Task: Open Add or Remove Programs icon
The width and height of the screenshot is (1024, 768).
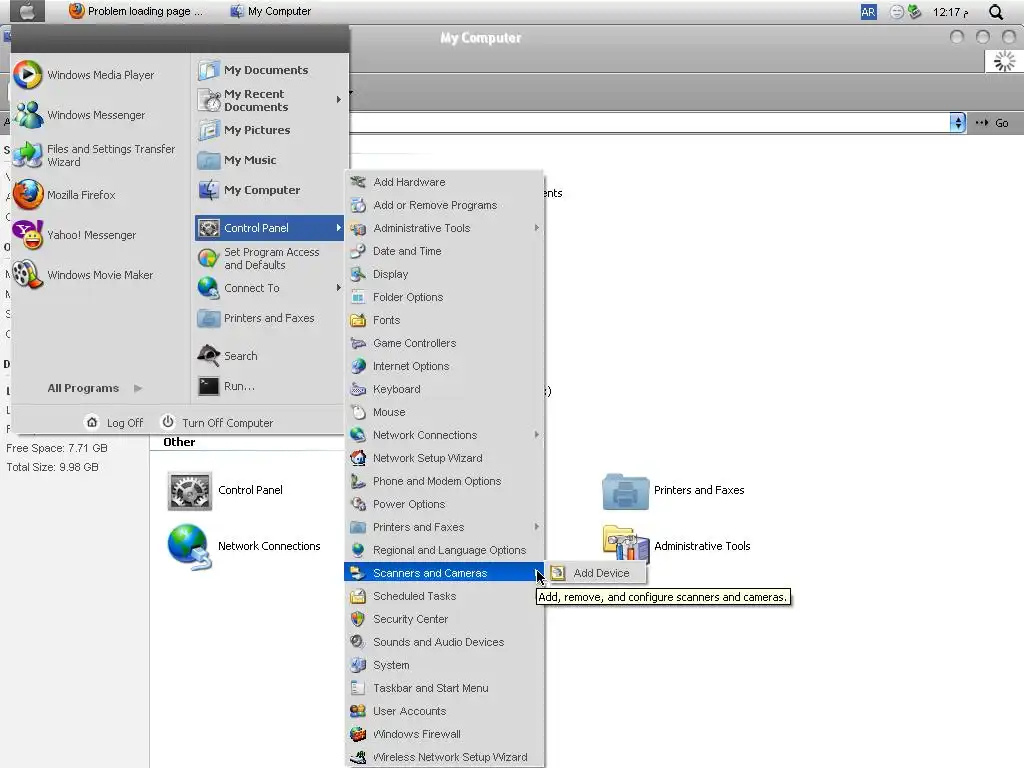Action: tap(358, 205)
